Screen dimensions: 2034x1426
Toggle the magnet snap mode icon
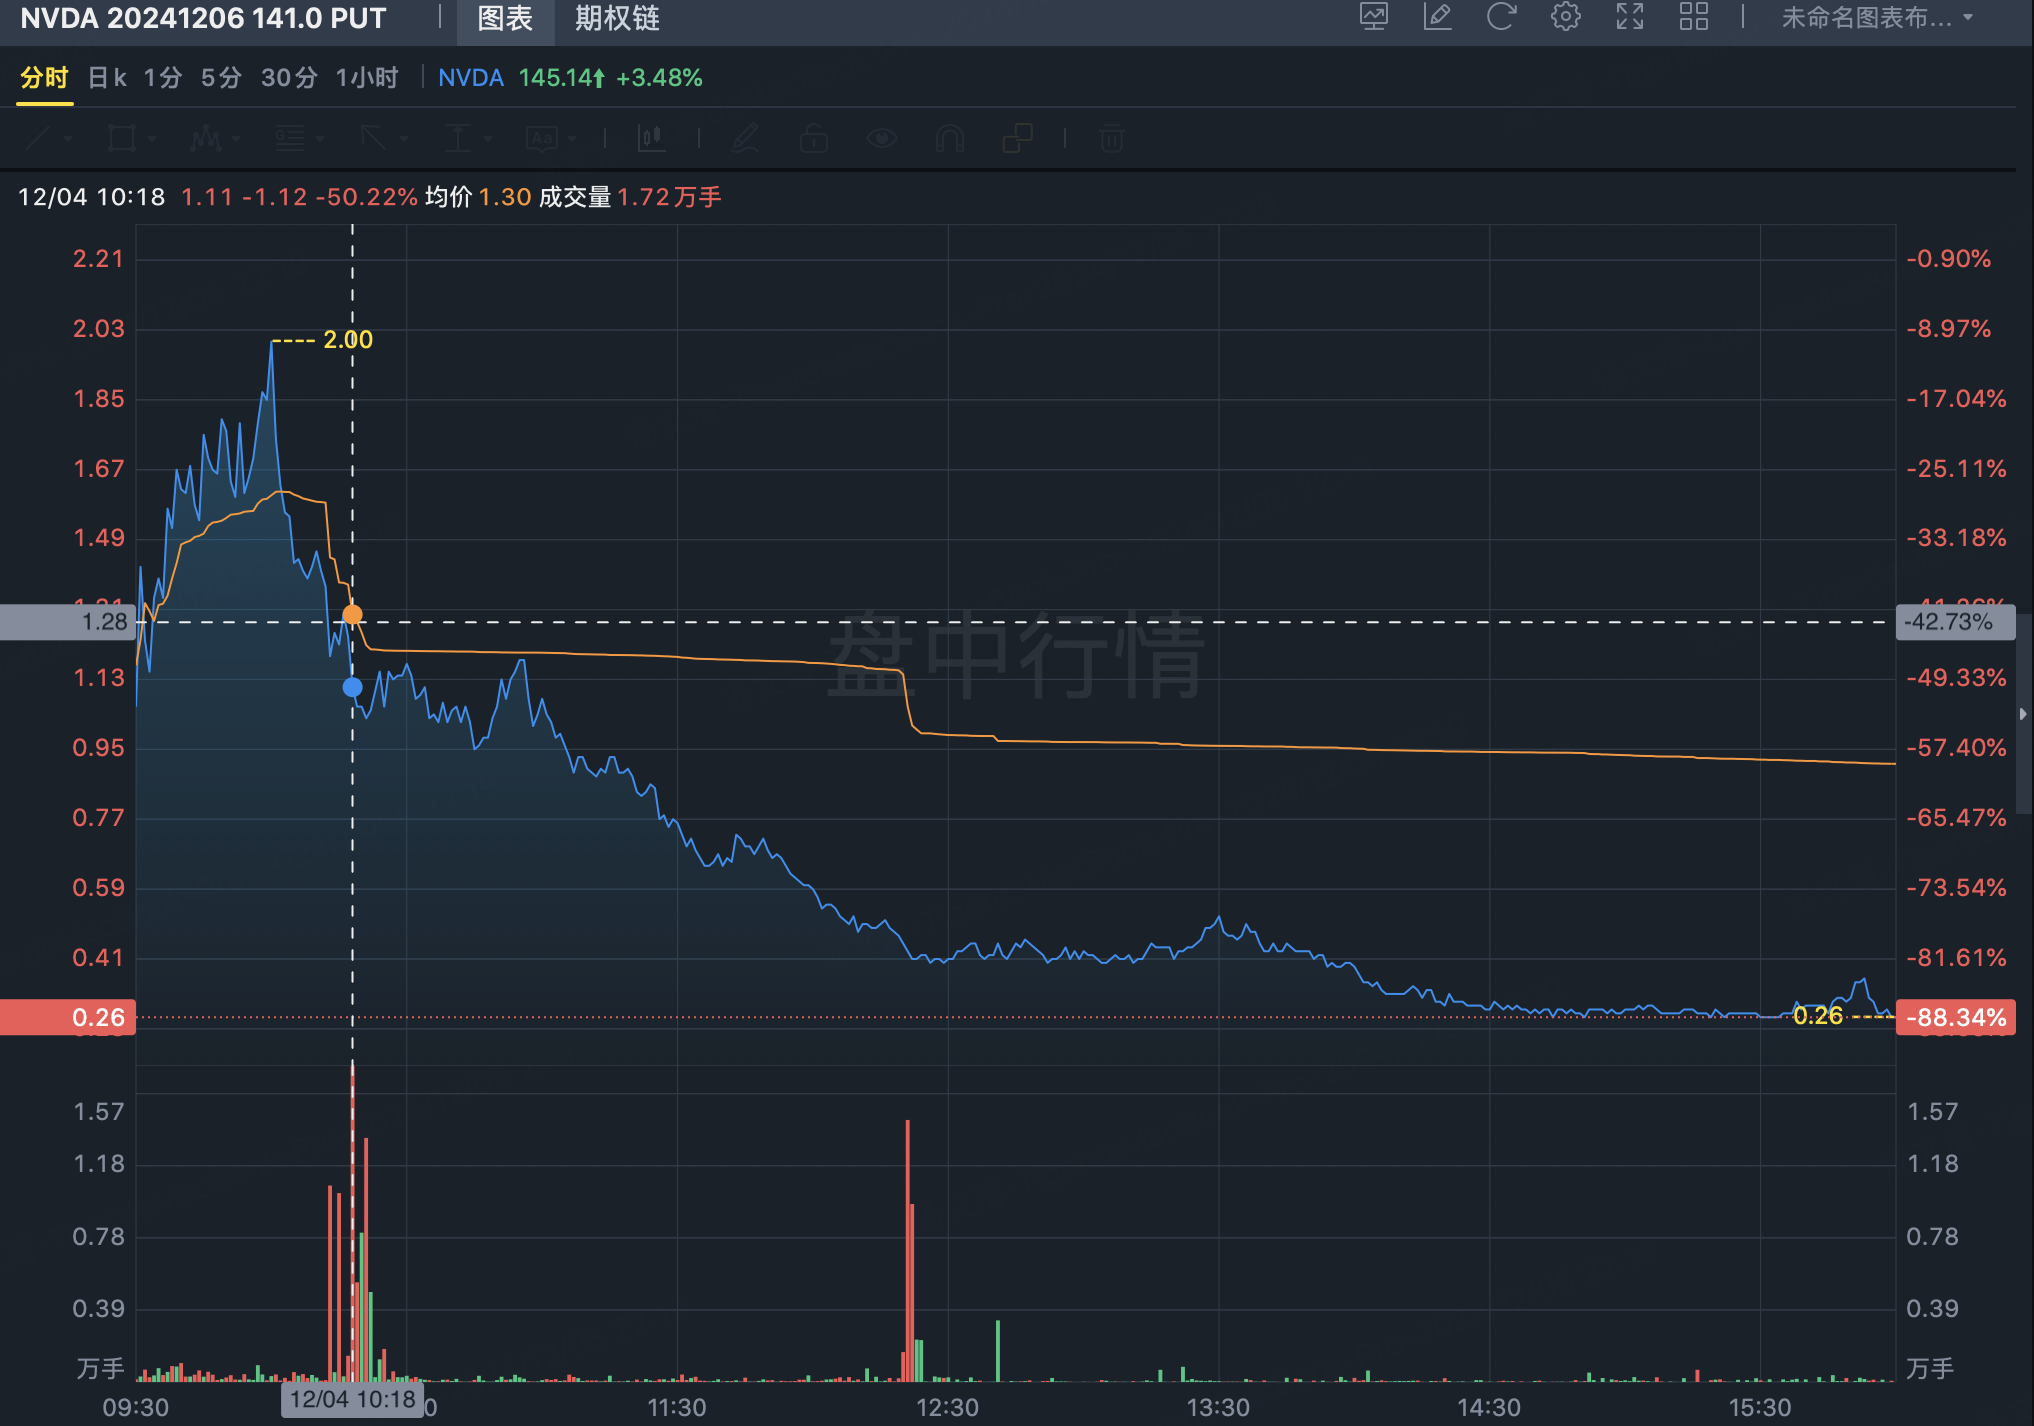[949, 138]
